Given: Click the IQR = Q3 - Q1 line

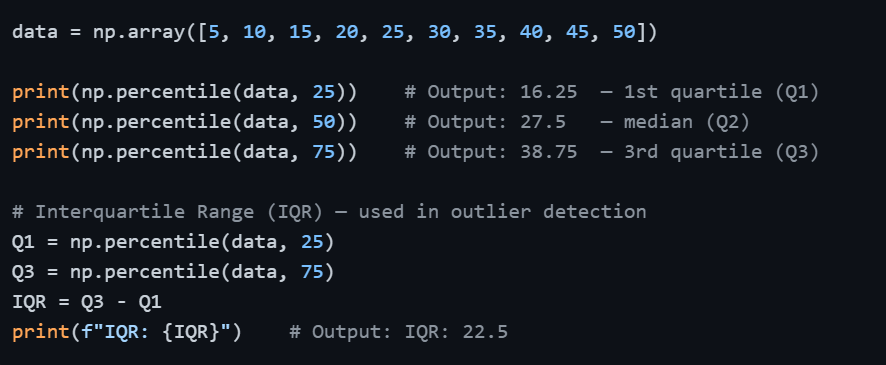Looking at the screenshot, I should 86,302.
